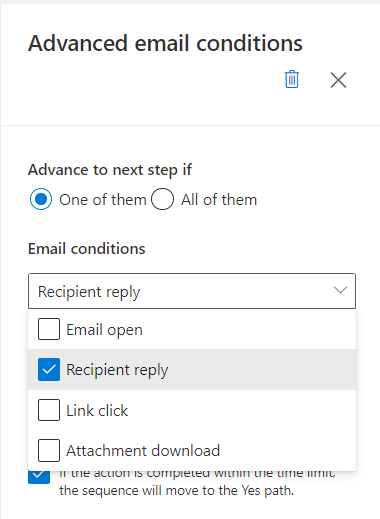The height and width of the screenshot is (519, 380).
Task: Check the Email open checkbox
Action: [x=49, y=329]
